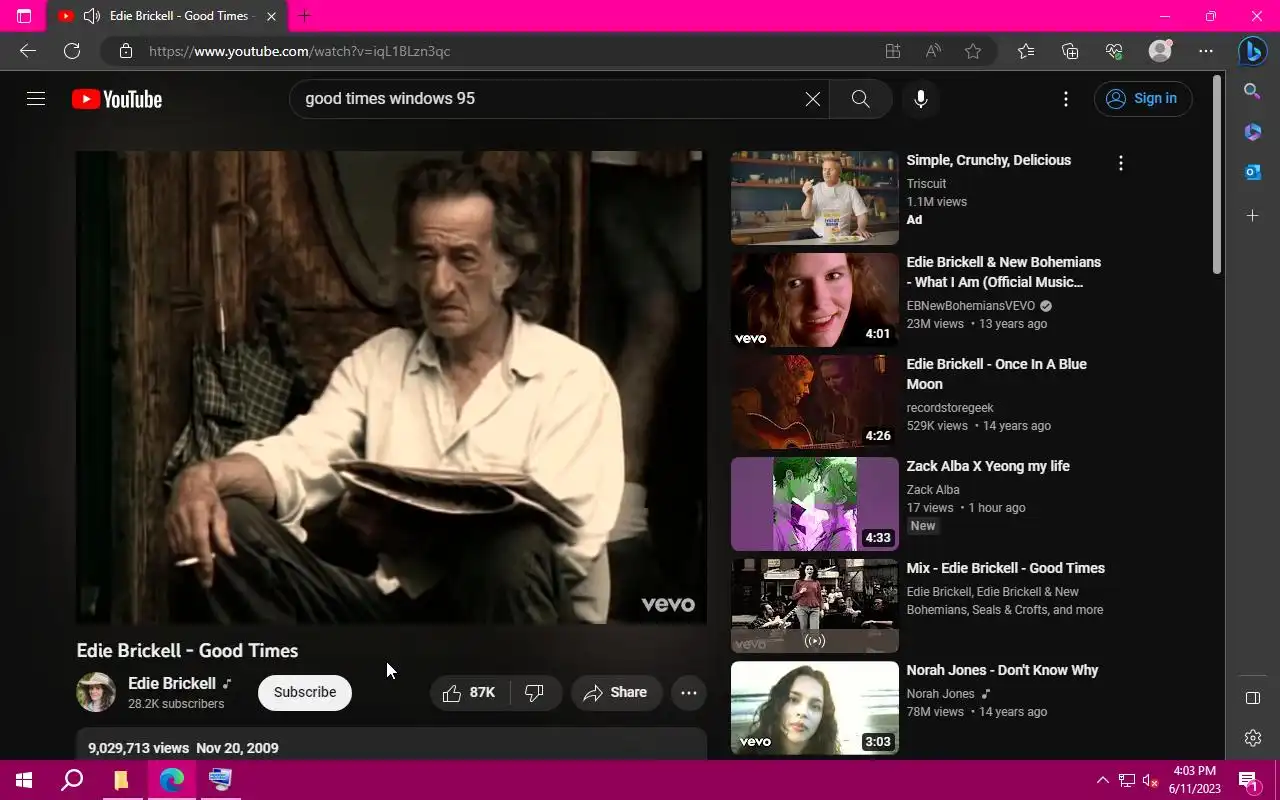Open Microsoft 365 in Edge sidebar
This screenshot has height=800, width=1280.
(1252, 132)
